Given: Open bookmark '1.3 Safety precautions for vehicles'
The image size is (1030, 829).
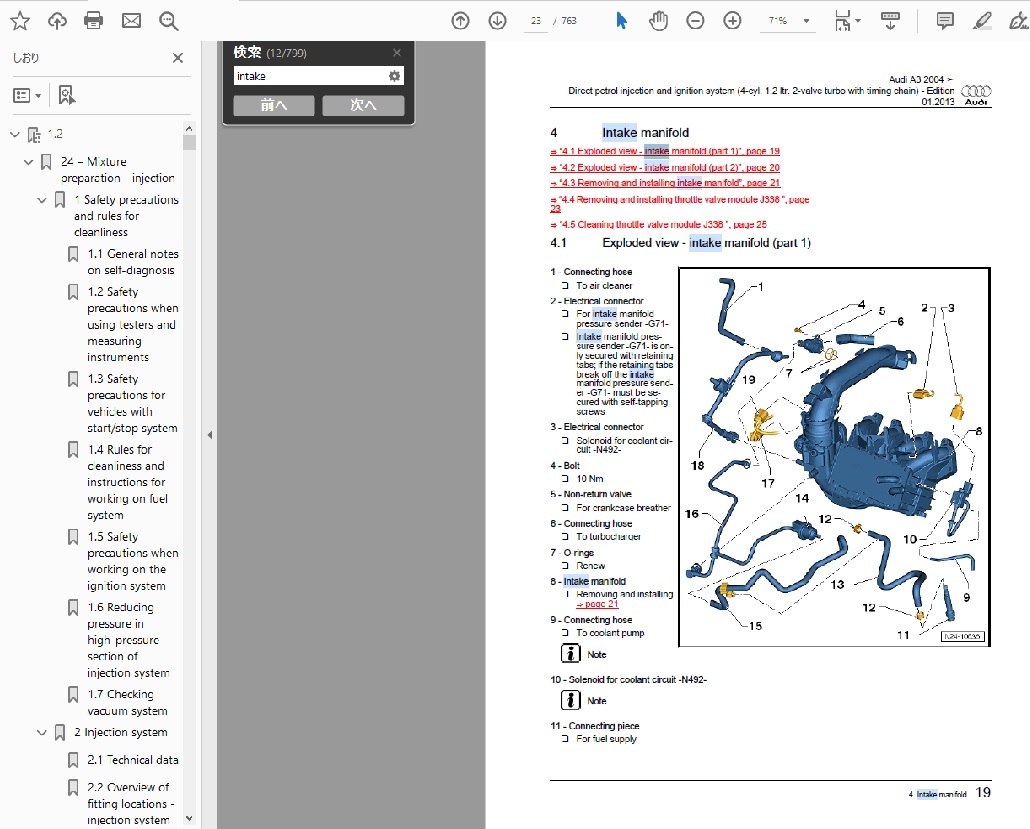Looking at the screenshot, I should coord(132,403).
